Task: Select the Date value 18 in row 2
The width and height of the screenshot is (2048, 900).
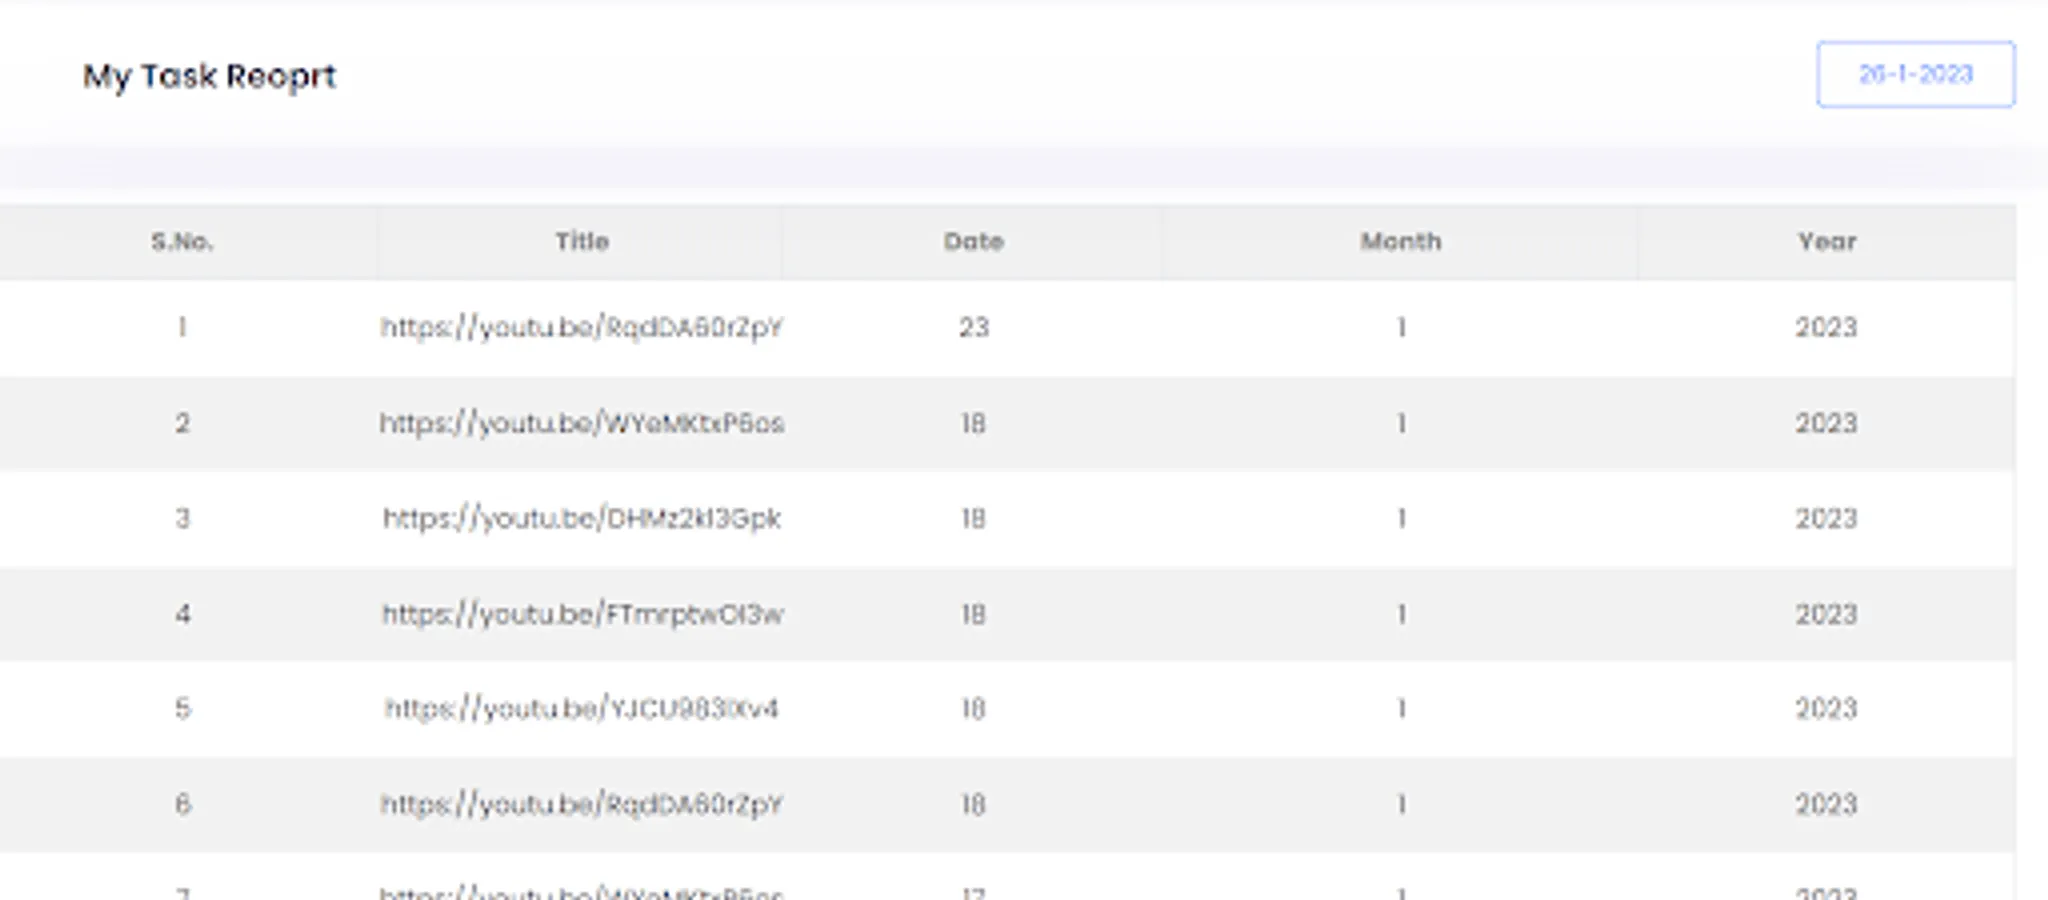Action: click(974, 423)
